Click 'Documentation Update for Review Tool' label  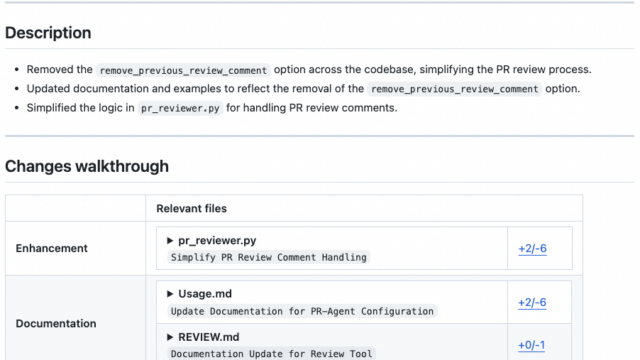[271, 353]
